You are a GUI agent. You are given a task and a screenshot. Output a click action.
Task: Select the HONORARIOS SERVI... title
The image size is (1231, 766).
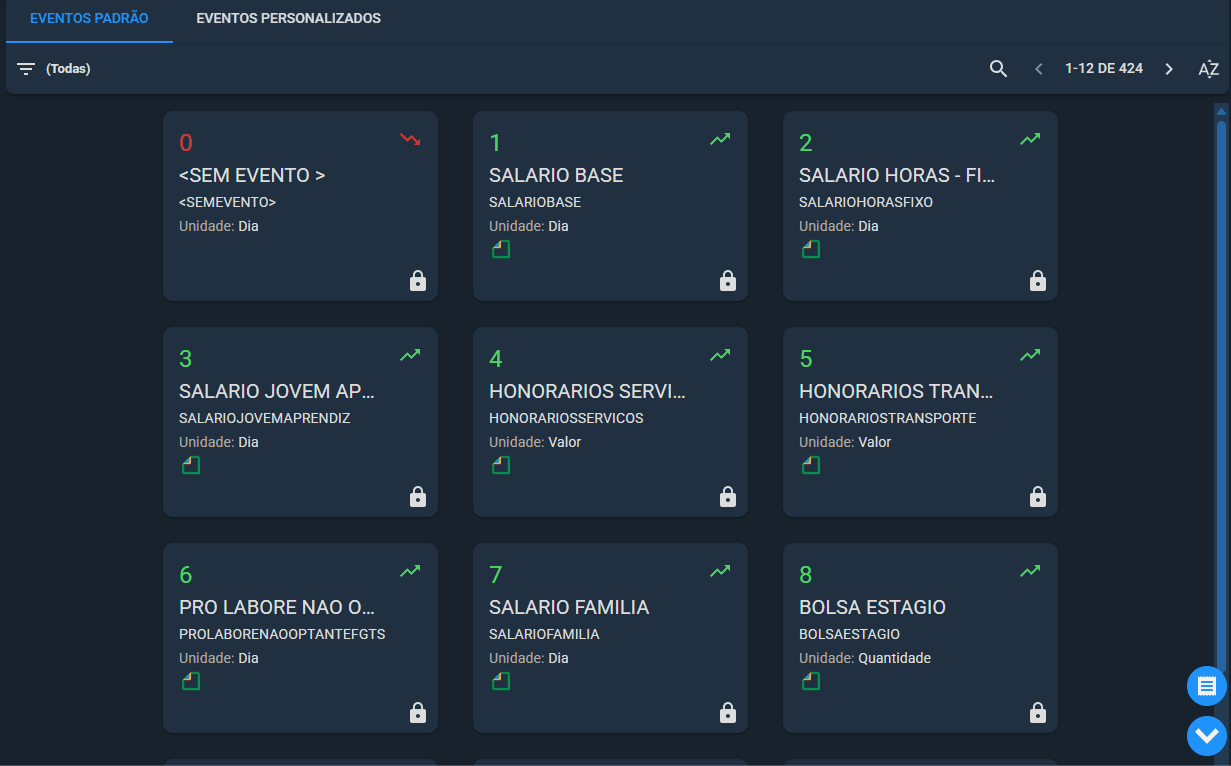pos(587,391)
